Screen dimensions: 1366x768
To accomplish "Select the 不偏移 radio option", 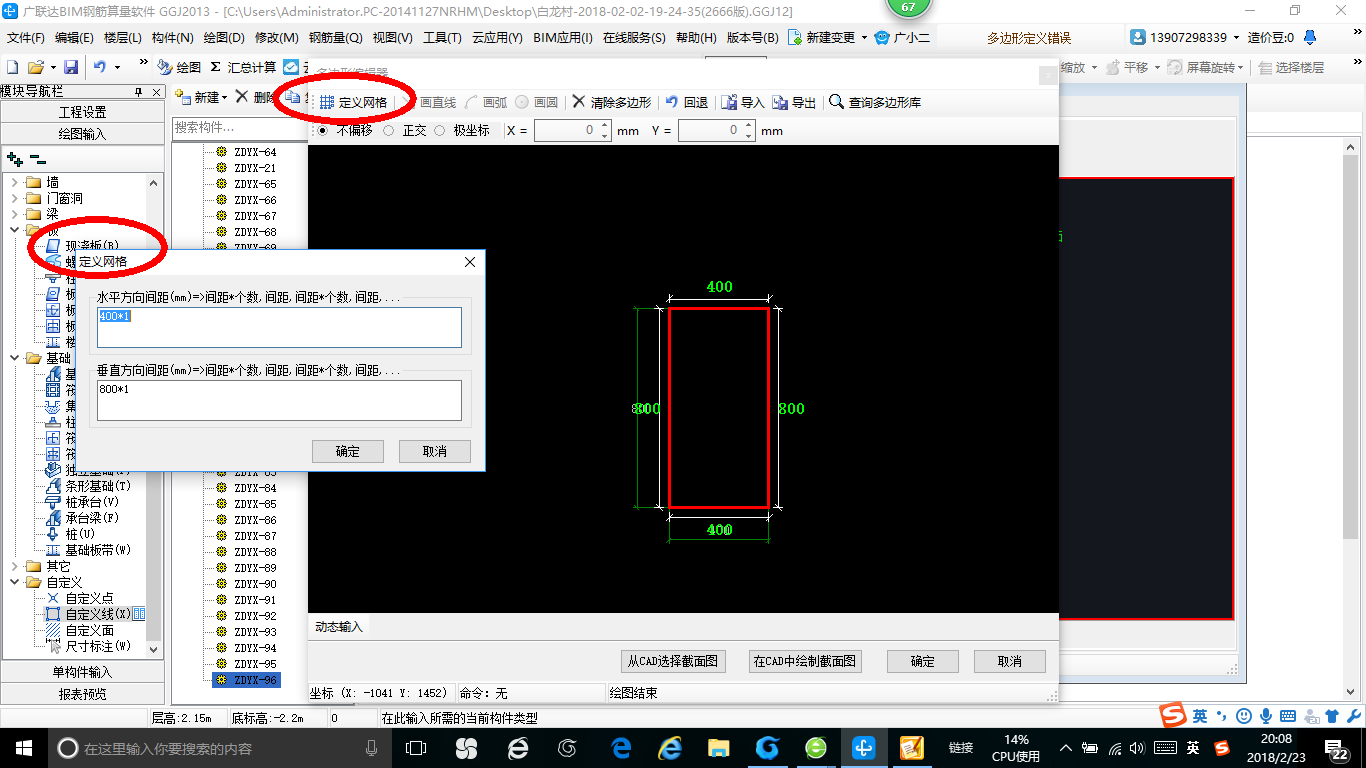I will [x=322, y=131].
